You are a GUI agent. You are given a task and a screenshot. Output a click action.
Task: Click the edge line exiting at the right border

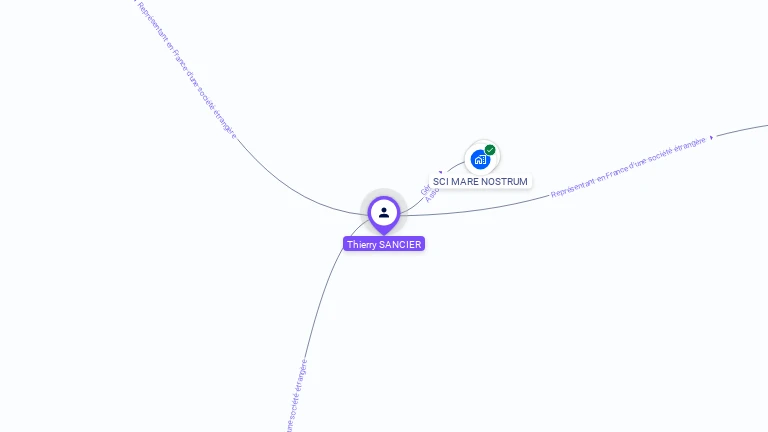742,130
